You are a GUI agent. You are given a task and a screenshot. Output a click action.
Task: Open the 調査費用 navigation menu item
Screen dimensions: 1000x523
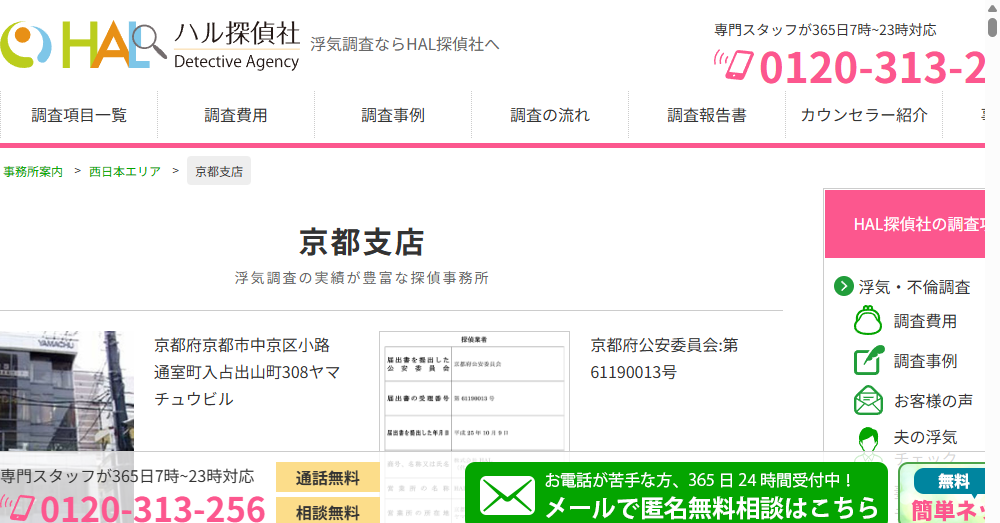pos(236,115)
